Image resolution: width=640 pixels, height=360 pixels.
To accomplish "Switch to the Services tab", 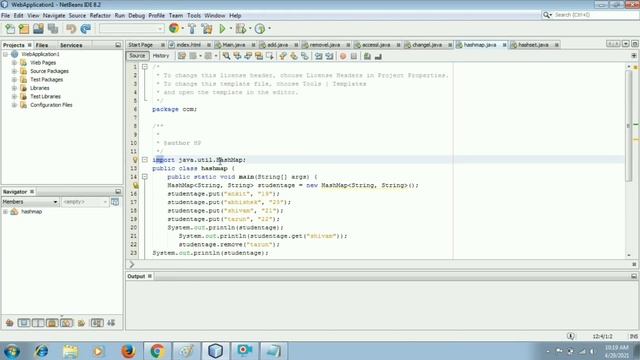I will pyautogui.click(x=71, y=45).
